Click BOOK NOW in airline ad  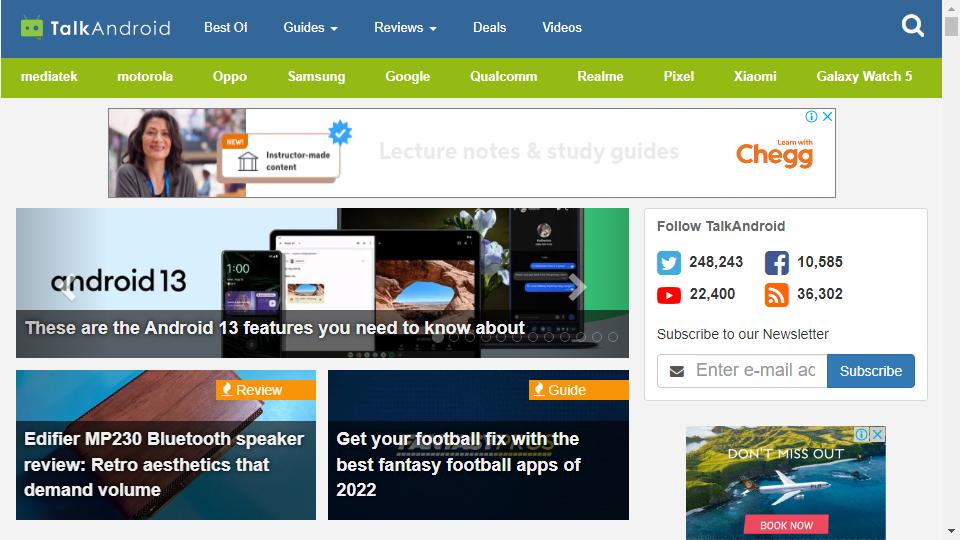[786, 525]
